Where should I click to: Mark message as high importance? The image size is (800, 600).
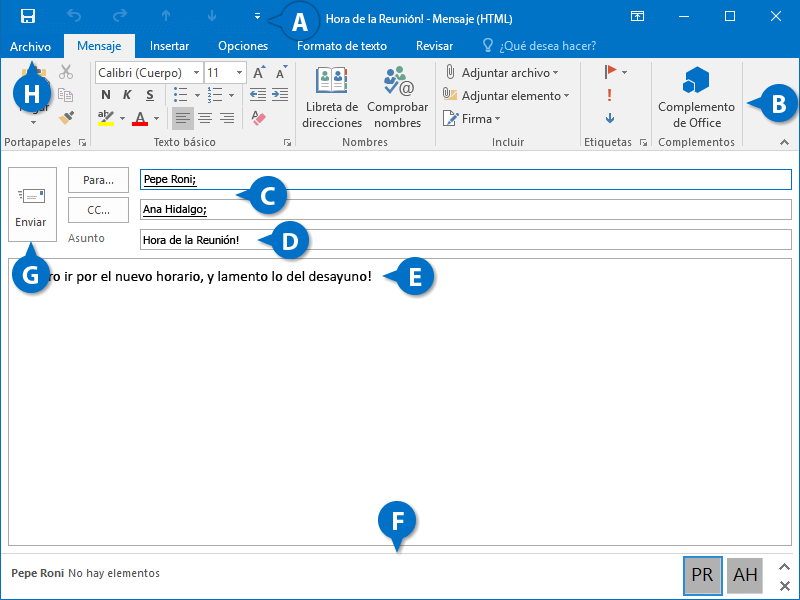pos(609,95)
